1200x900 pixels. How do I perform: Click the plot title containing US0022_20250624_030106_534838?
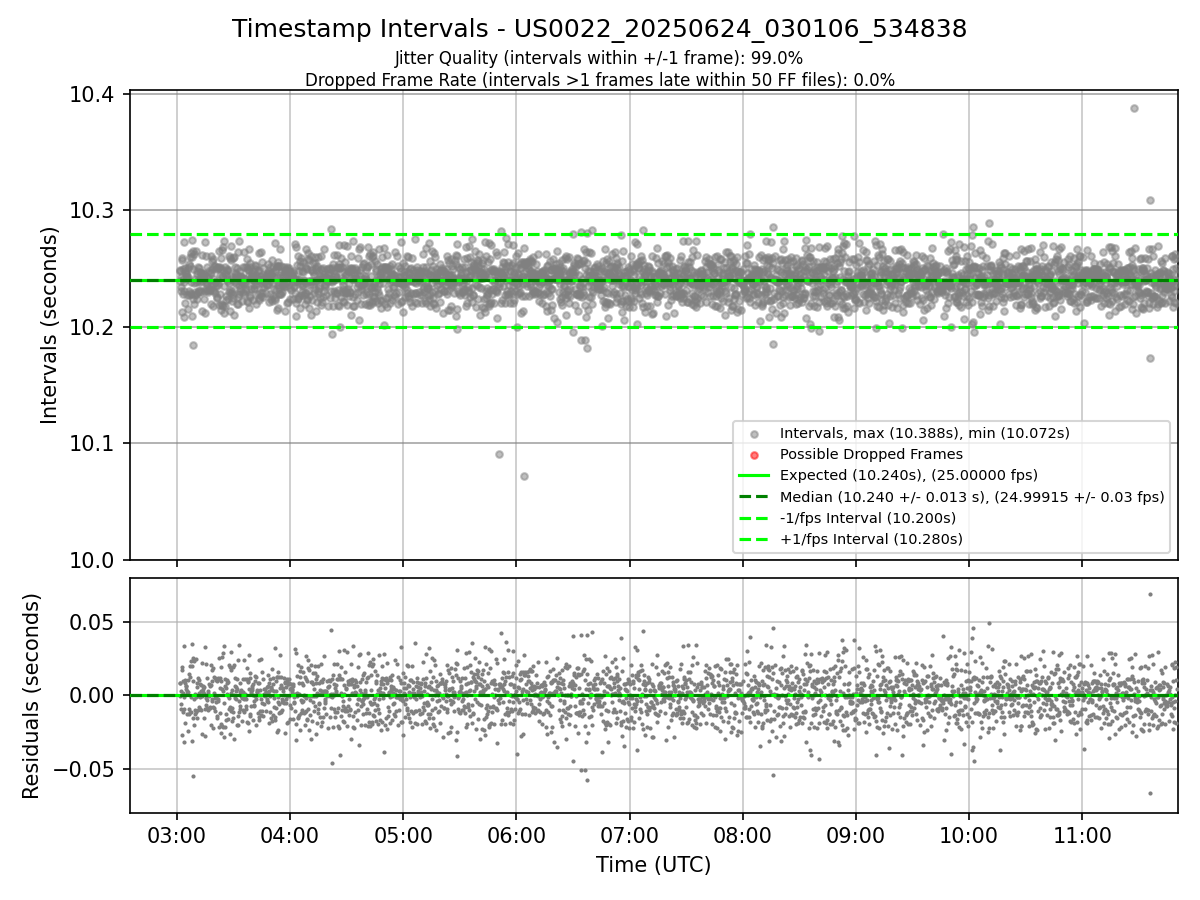click(599, 29)
